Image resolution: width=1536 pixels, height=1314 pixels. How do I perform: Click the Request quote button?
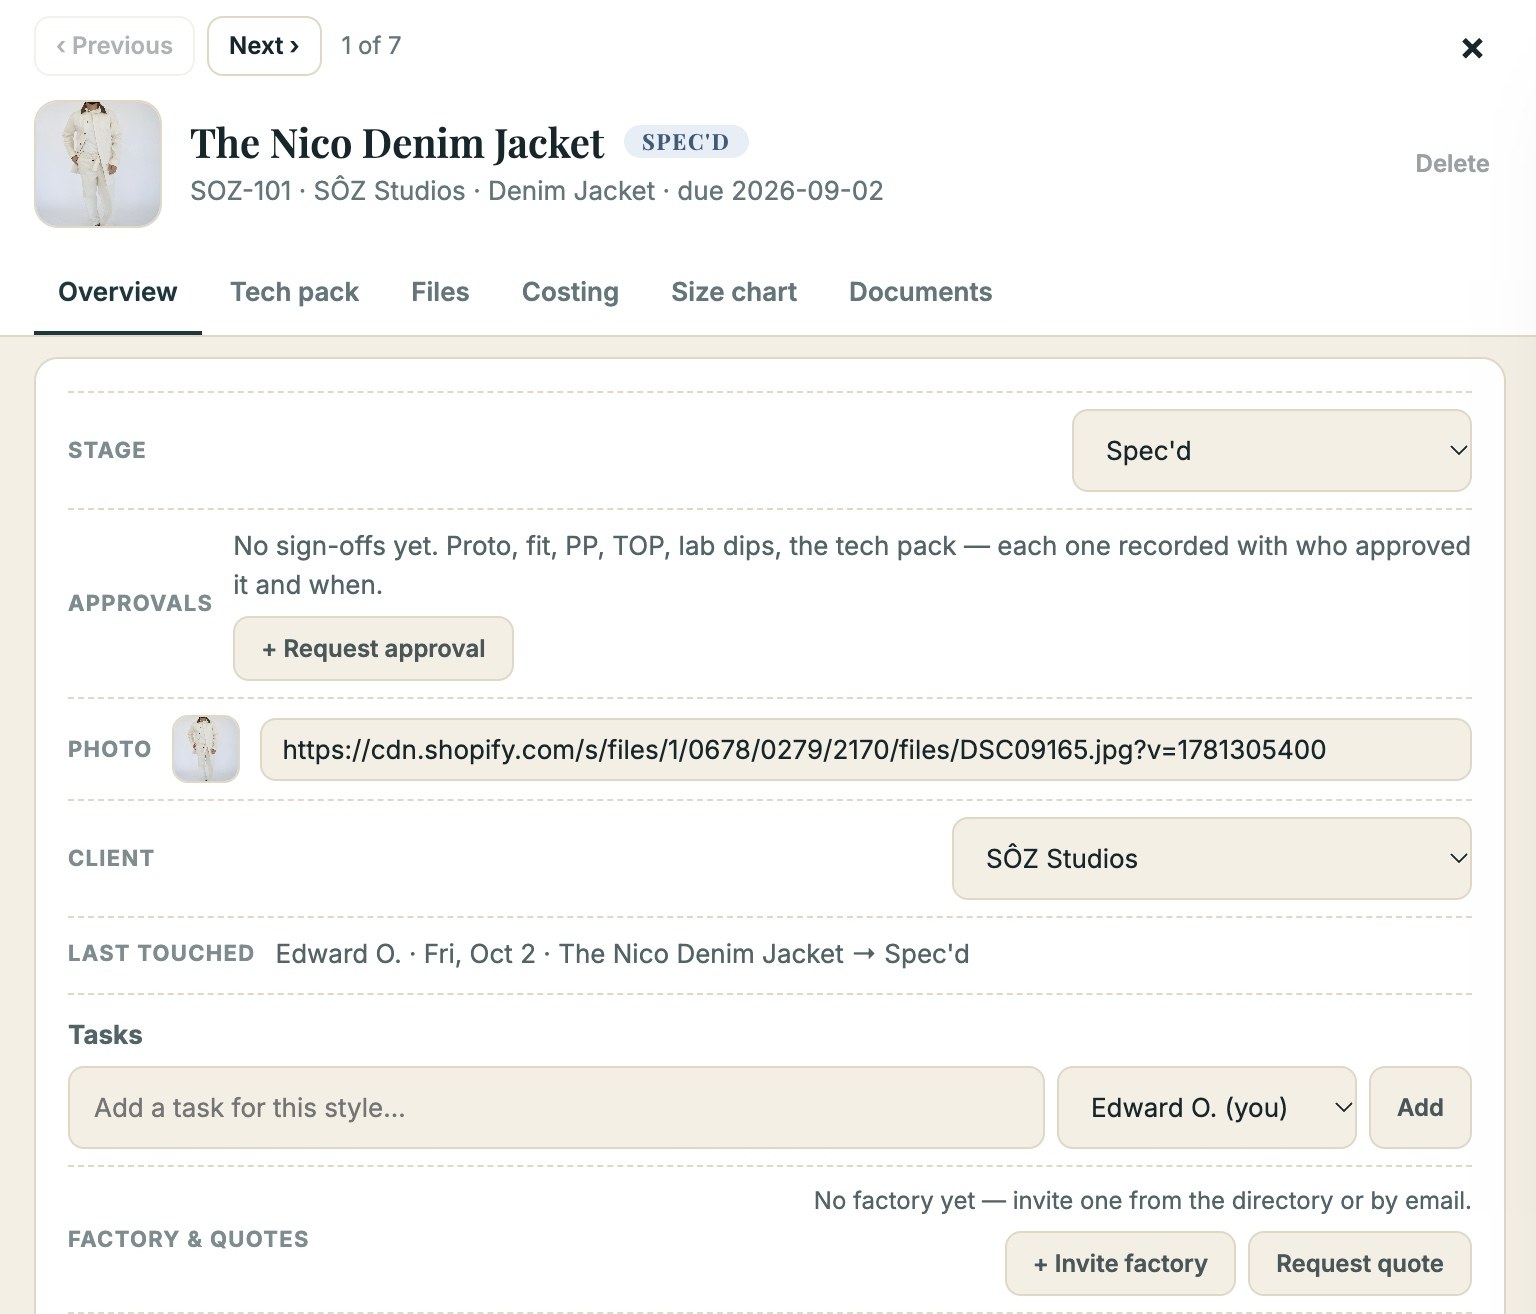click(1359, 1264)
